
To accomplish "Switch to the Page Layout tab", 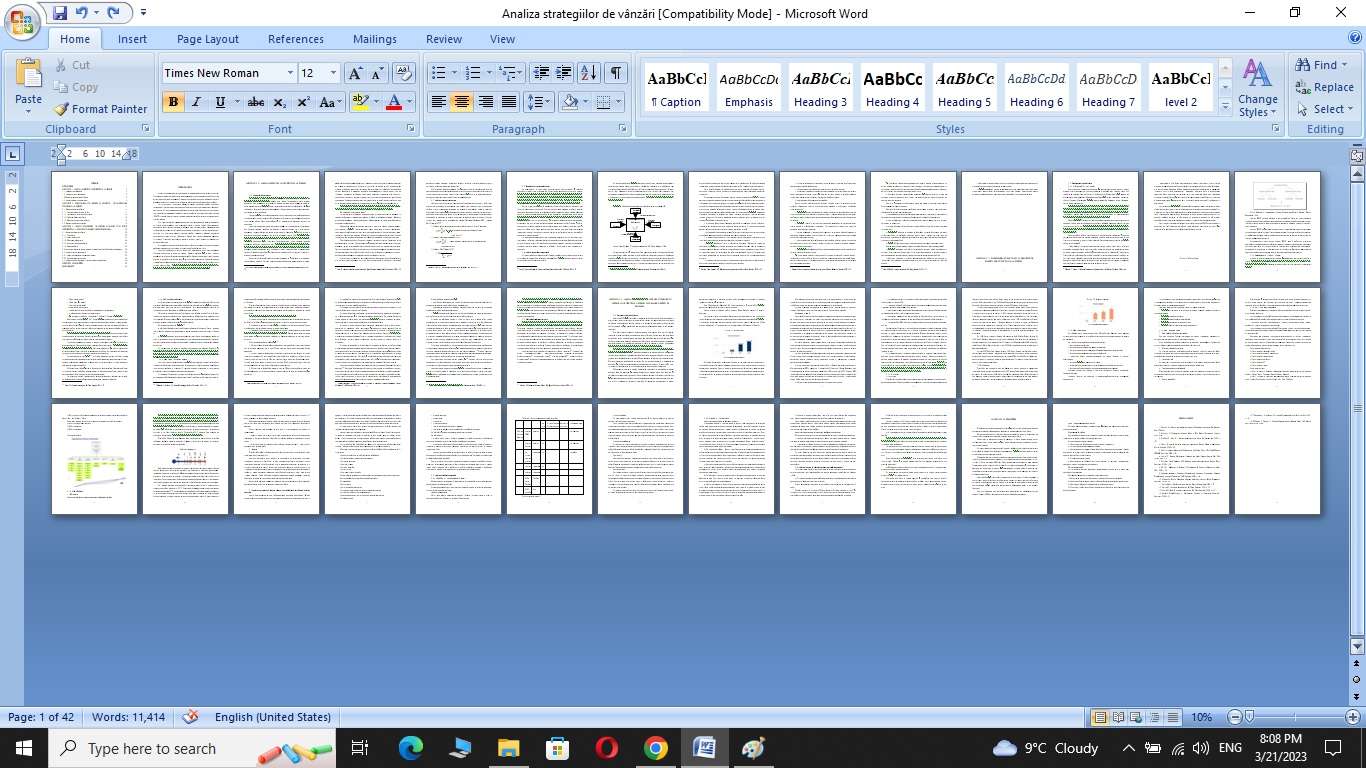I will (x=207, y=39).
